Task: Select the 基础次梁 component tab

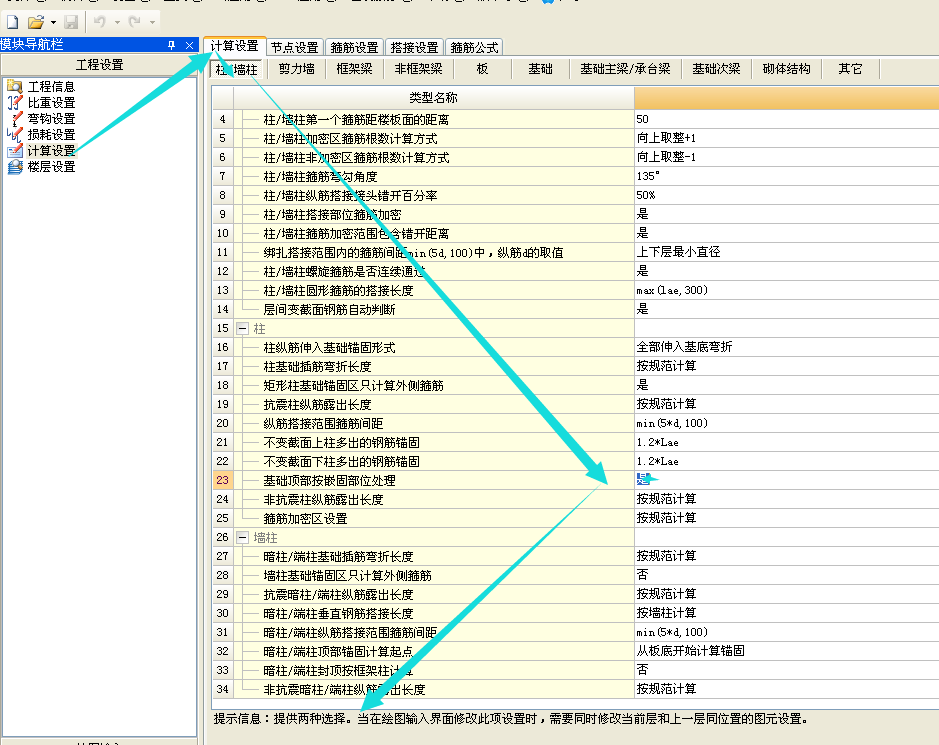Action: point(716,69)
